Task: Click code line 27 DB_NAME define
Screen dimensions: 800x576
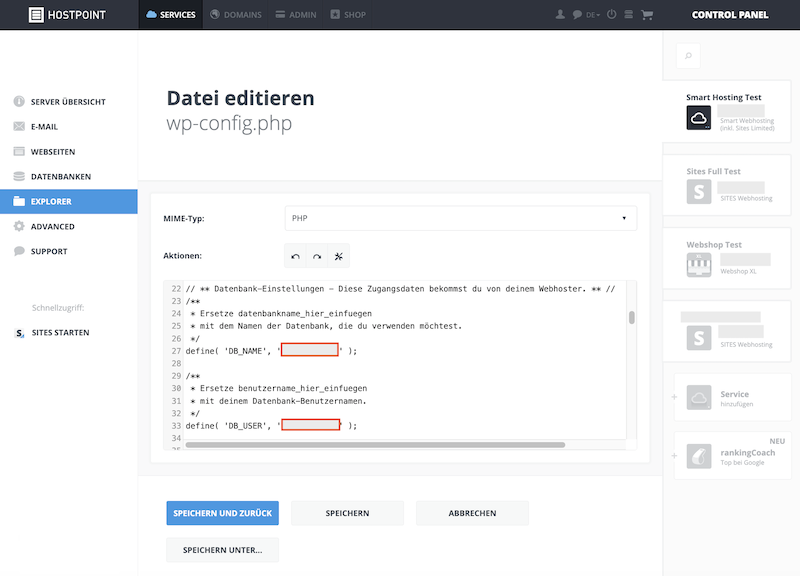Action: click(271, 351)
